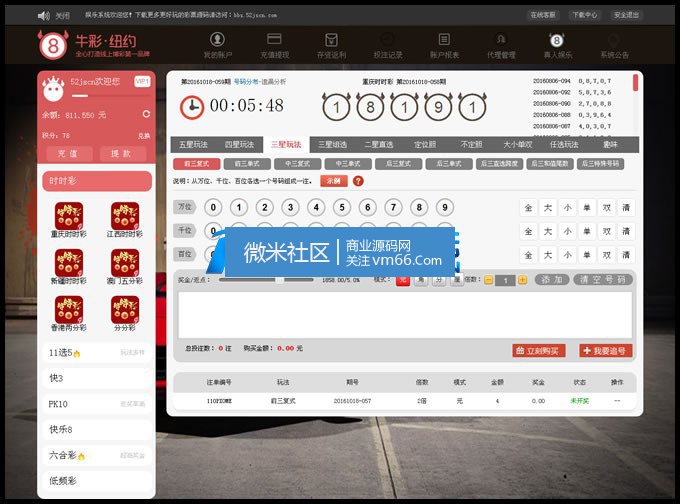Screen dimensions: 680x504
Task: Decrease the 倍数 multiplier with minus
Action: 489,280
